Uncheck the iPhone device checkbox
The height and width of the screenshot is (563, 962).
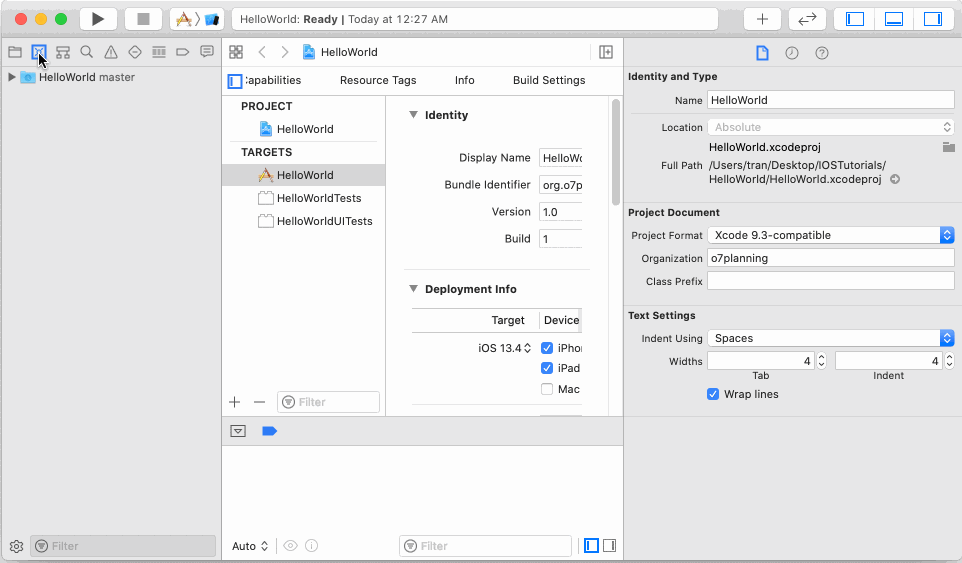547,348
